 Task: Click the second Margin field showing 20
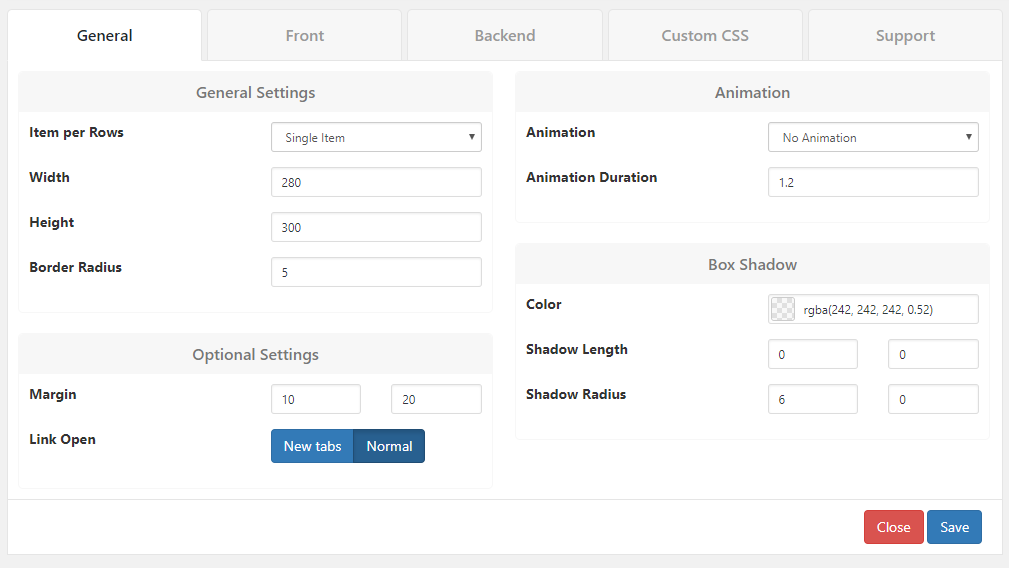pyautogui.click(x=436, y=399)
